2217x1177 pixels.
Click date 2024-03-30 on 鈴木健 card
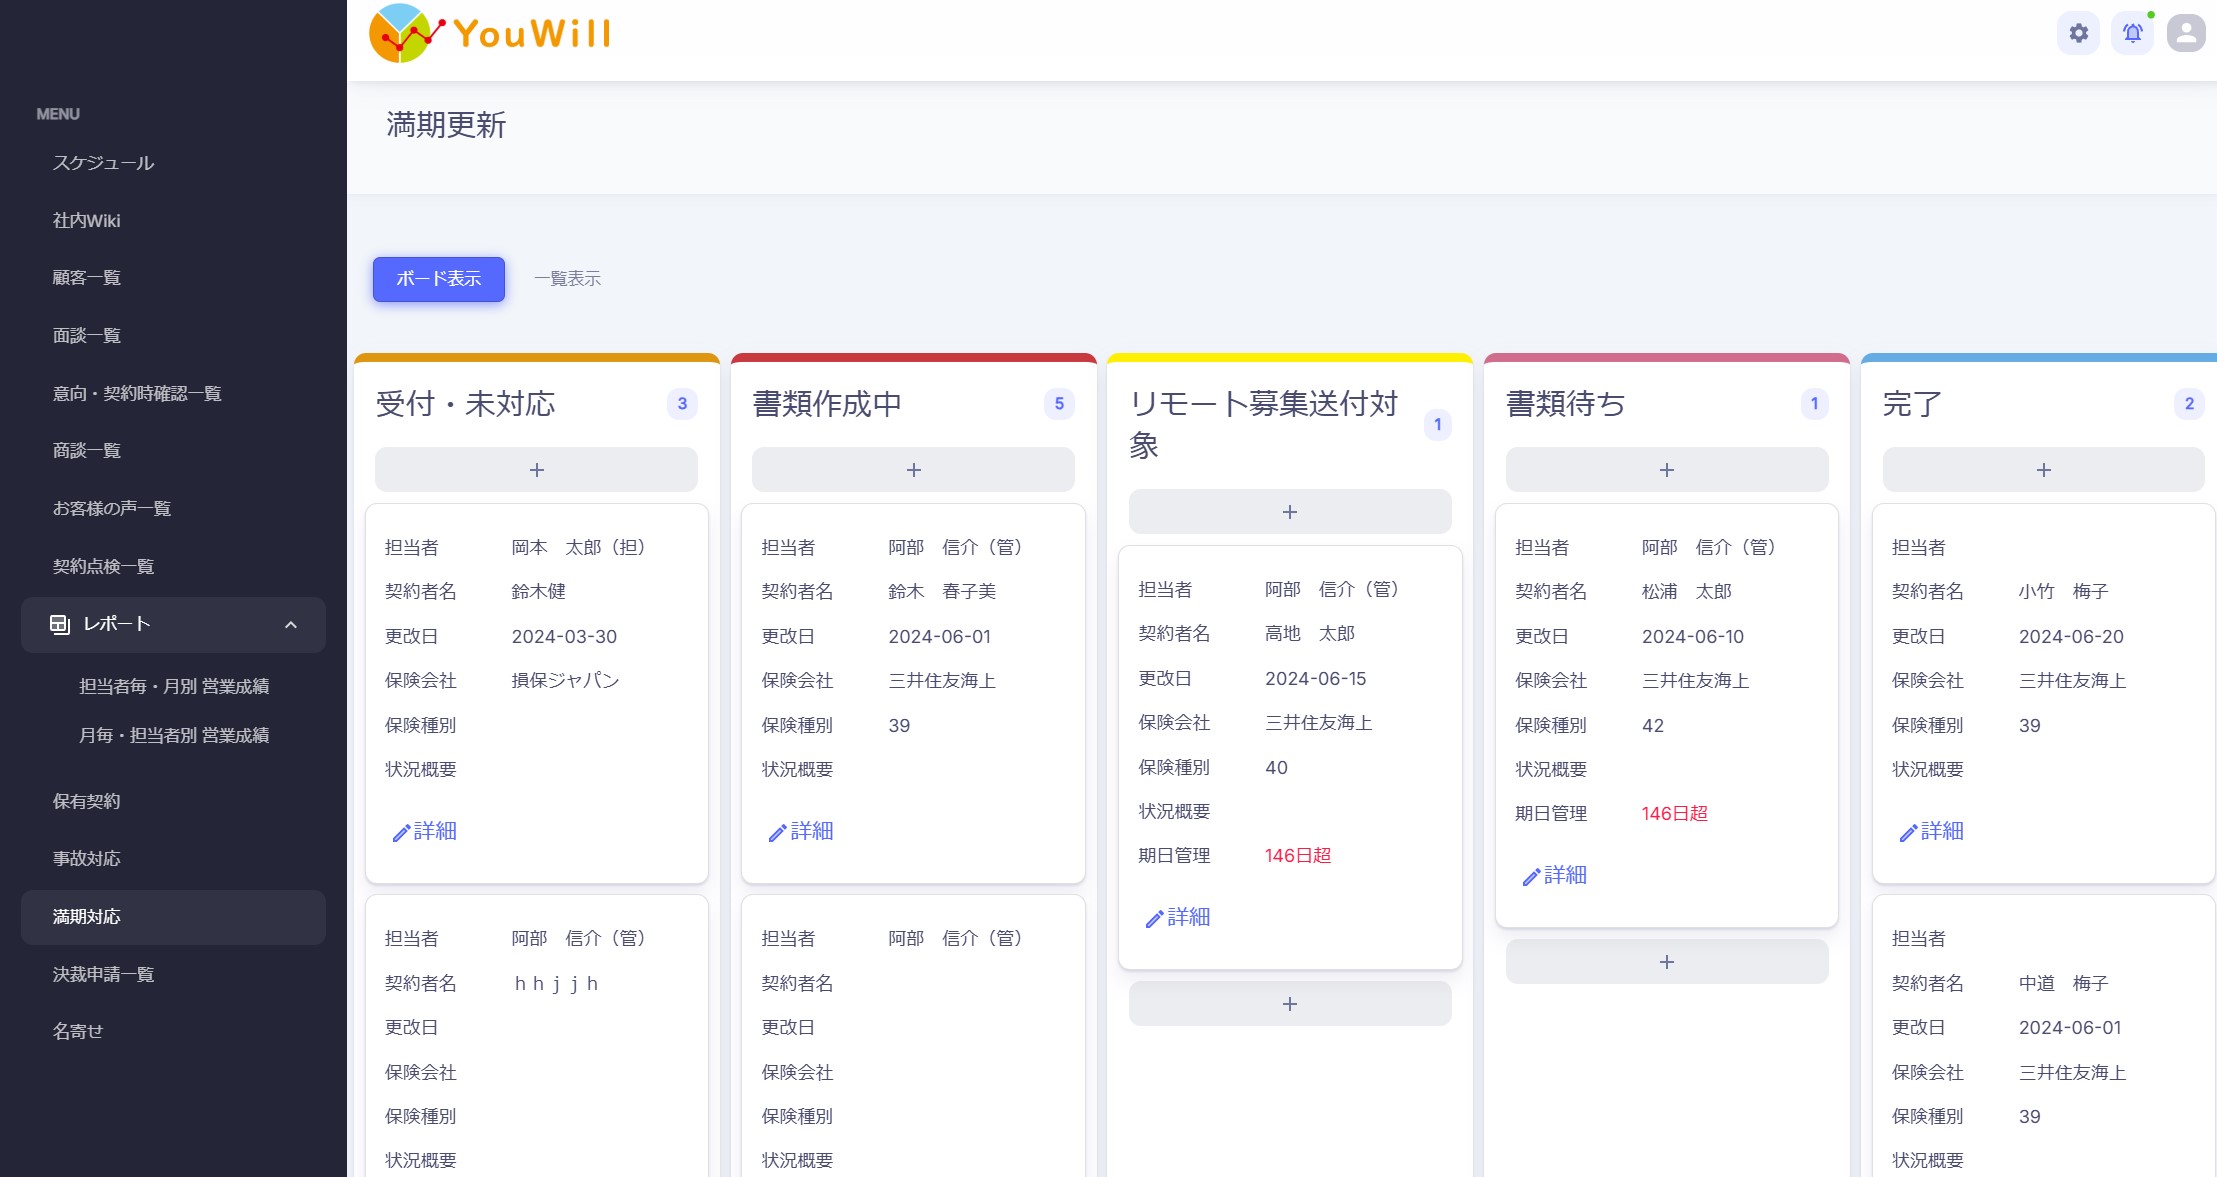[x=564, y=636]
